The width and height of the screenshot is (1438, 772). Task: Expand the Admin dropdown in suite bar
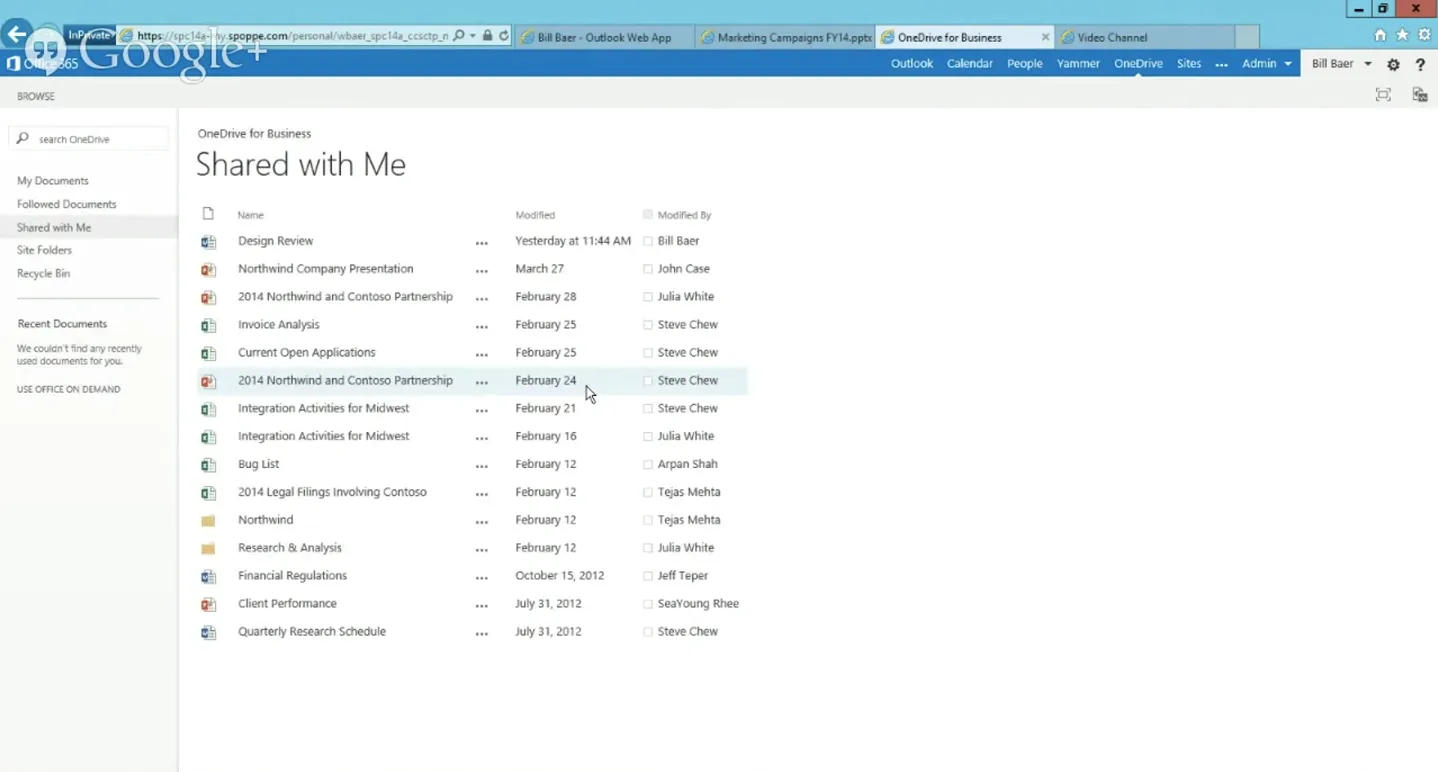click(x=1267, y=63)
